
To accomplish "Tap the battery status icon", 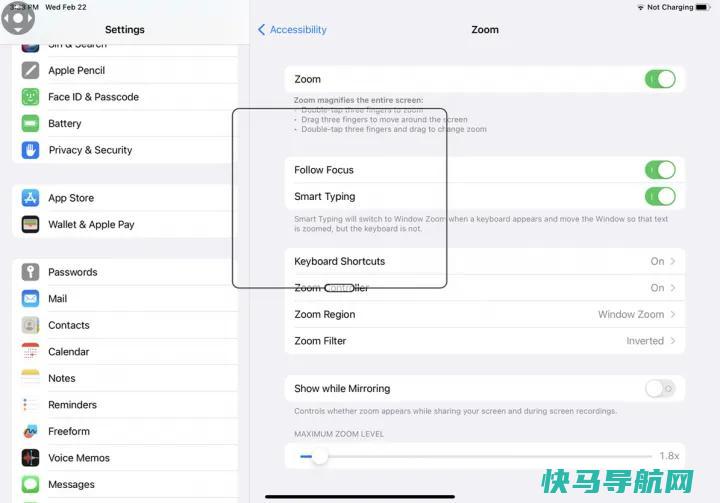I will click(703, 7).
